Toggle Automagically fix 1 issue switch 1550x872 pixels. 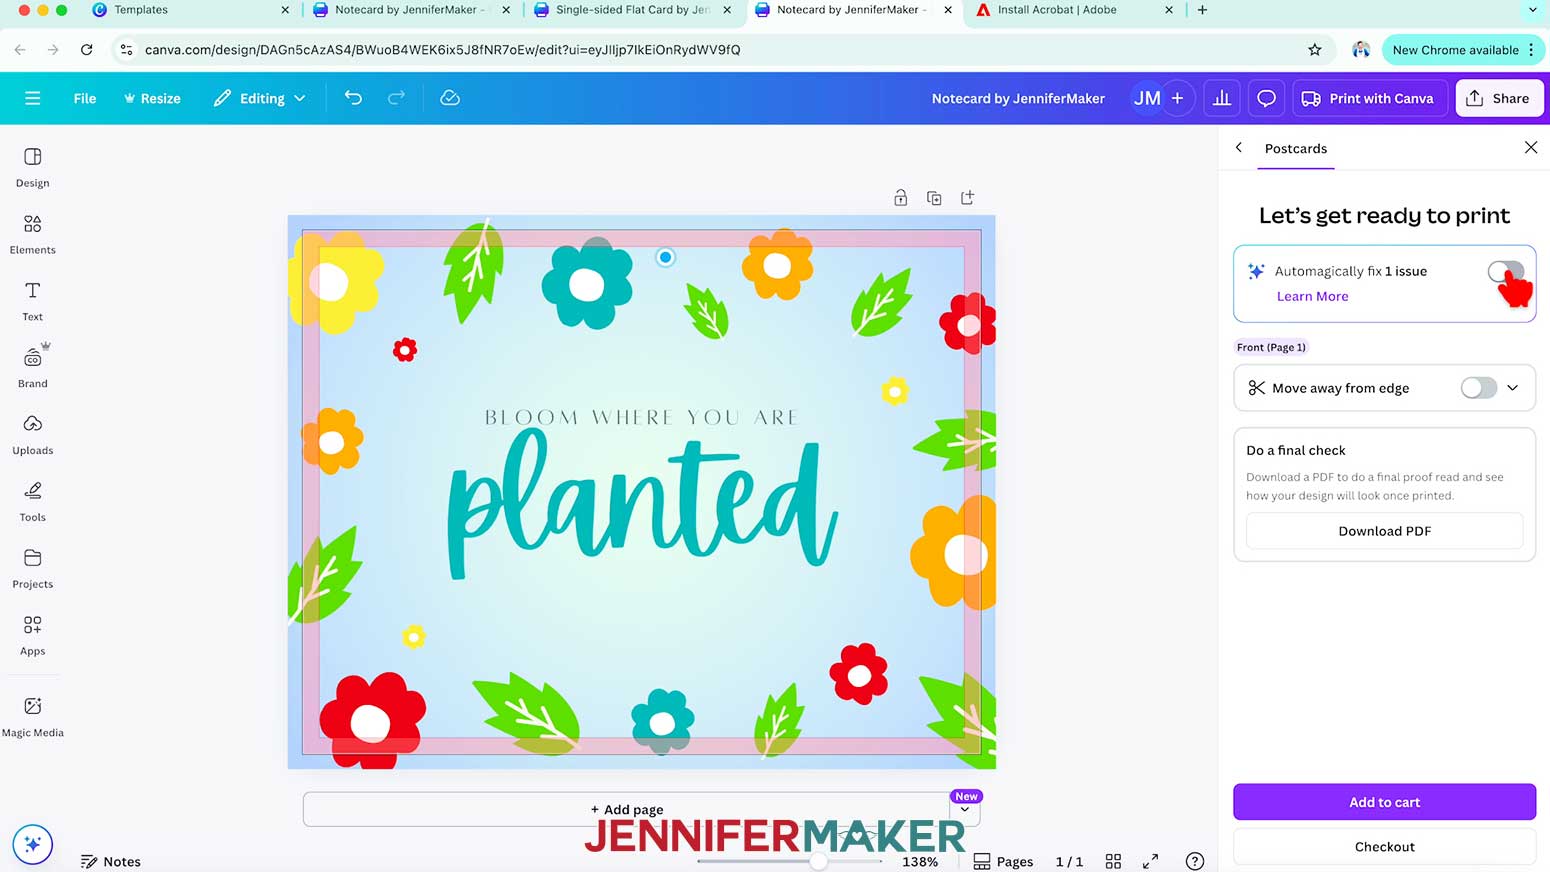point(1505,271)
